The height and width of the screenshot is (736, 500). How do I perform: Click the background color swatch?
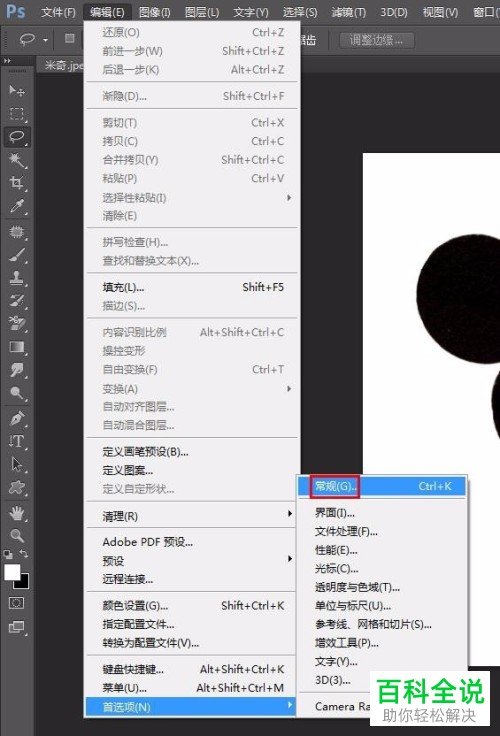(x=23, y=582)
